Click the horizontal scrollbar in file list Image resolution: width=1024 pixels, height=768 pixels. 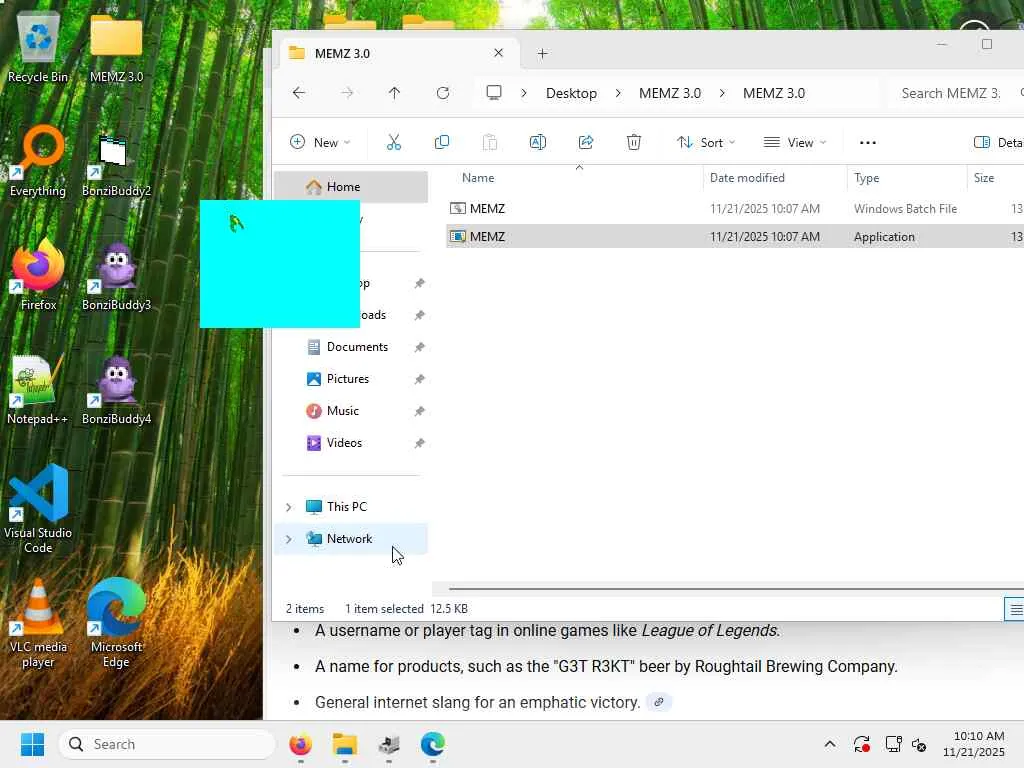click(736, 588)
